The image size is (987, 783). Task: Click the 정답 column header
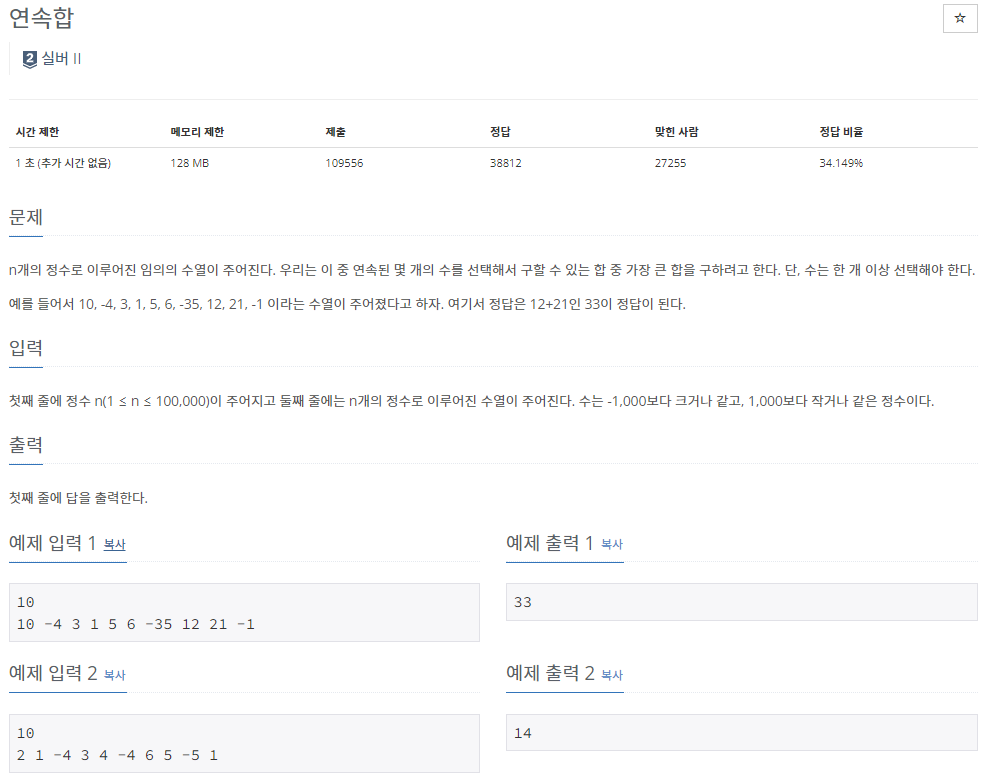tap(500, 132)
